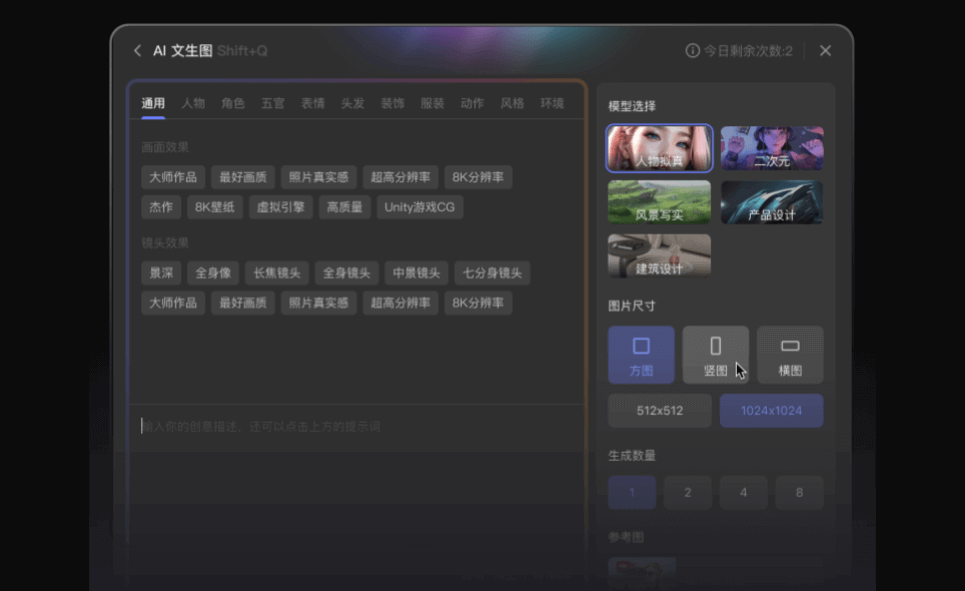Toggle the 大师作品 prompt tag

pyautogui.click(x=172, y=177)
